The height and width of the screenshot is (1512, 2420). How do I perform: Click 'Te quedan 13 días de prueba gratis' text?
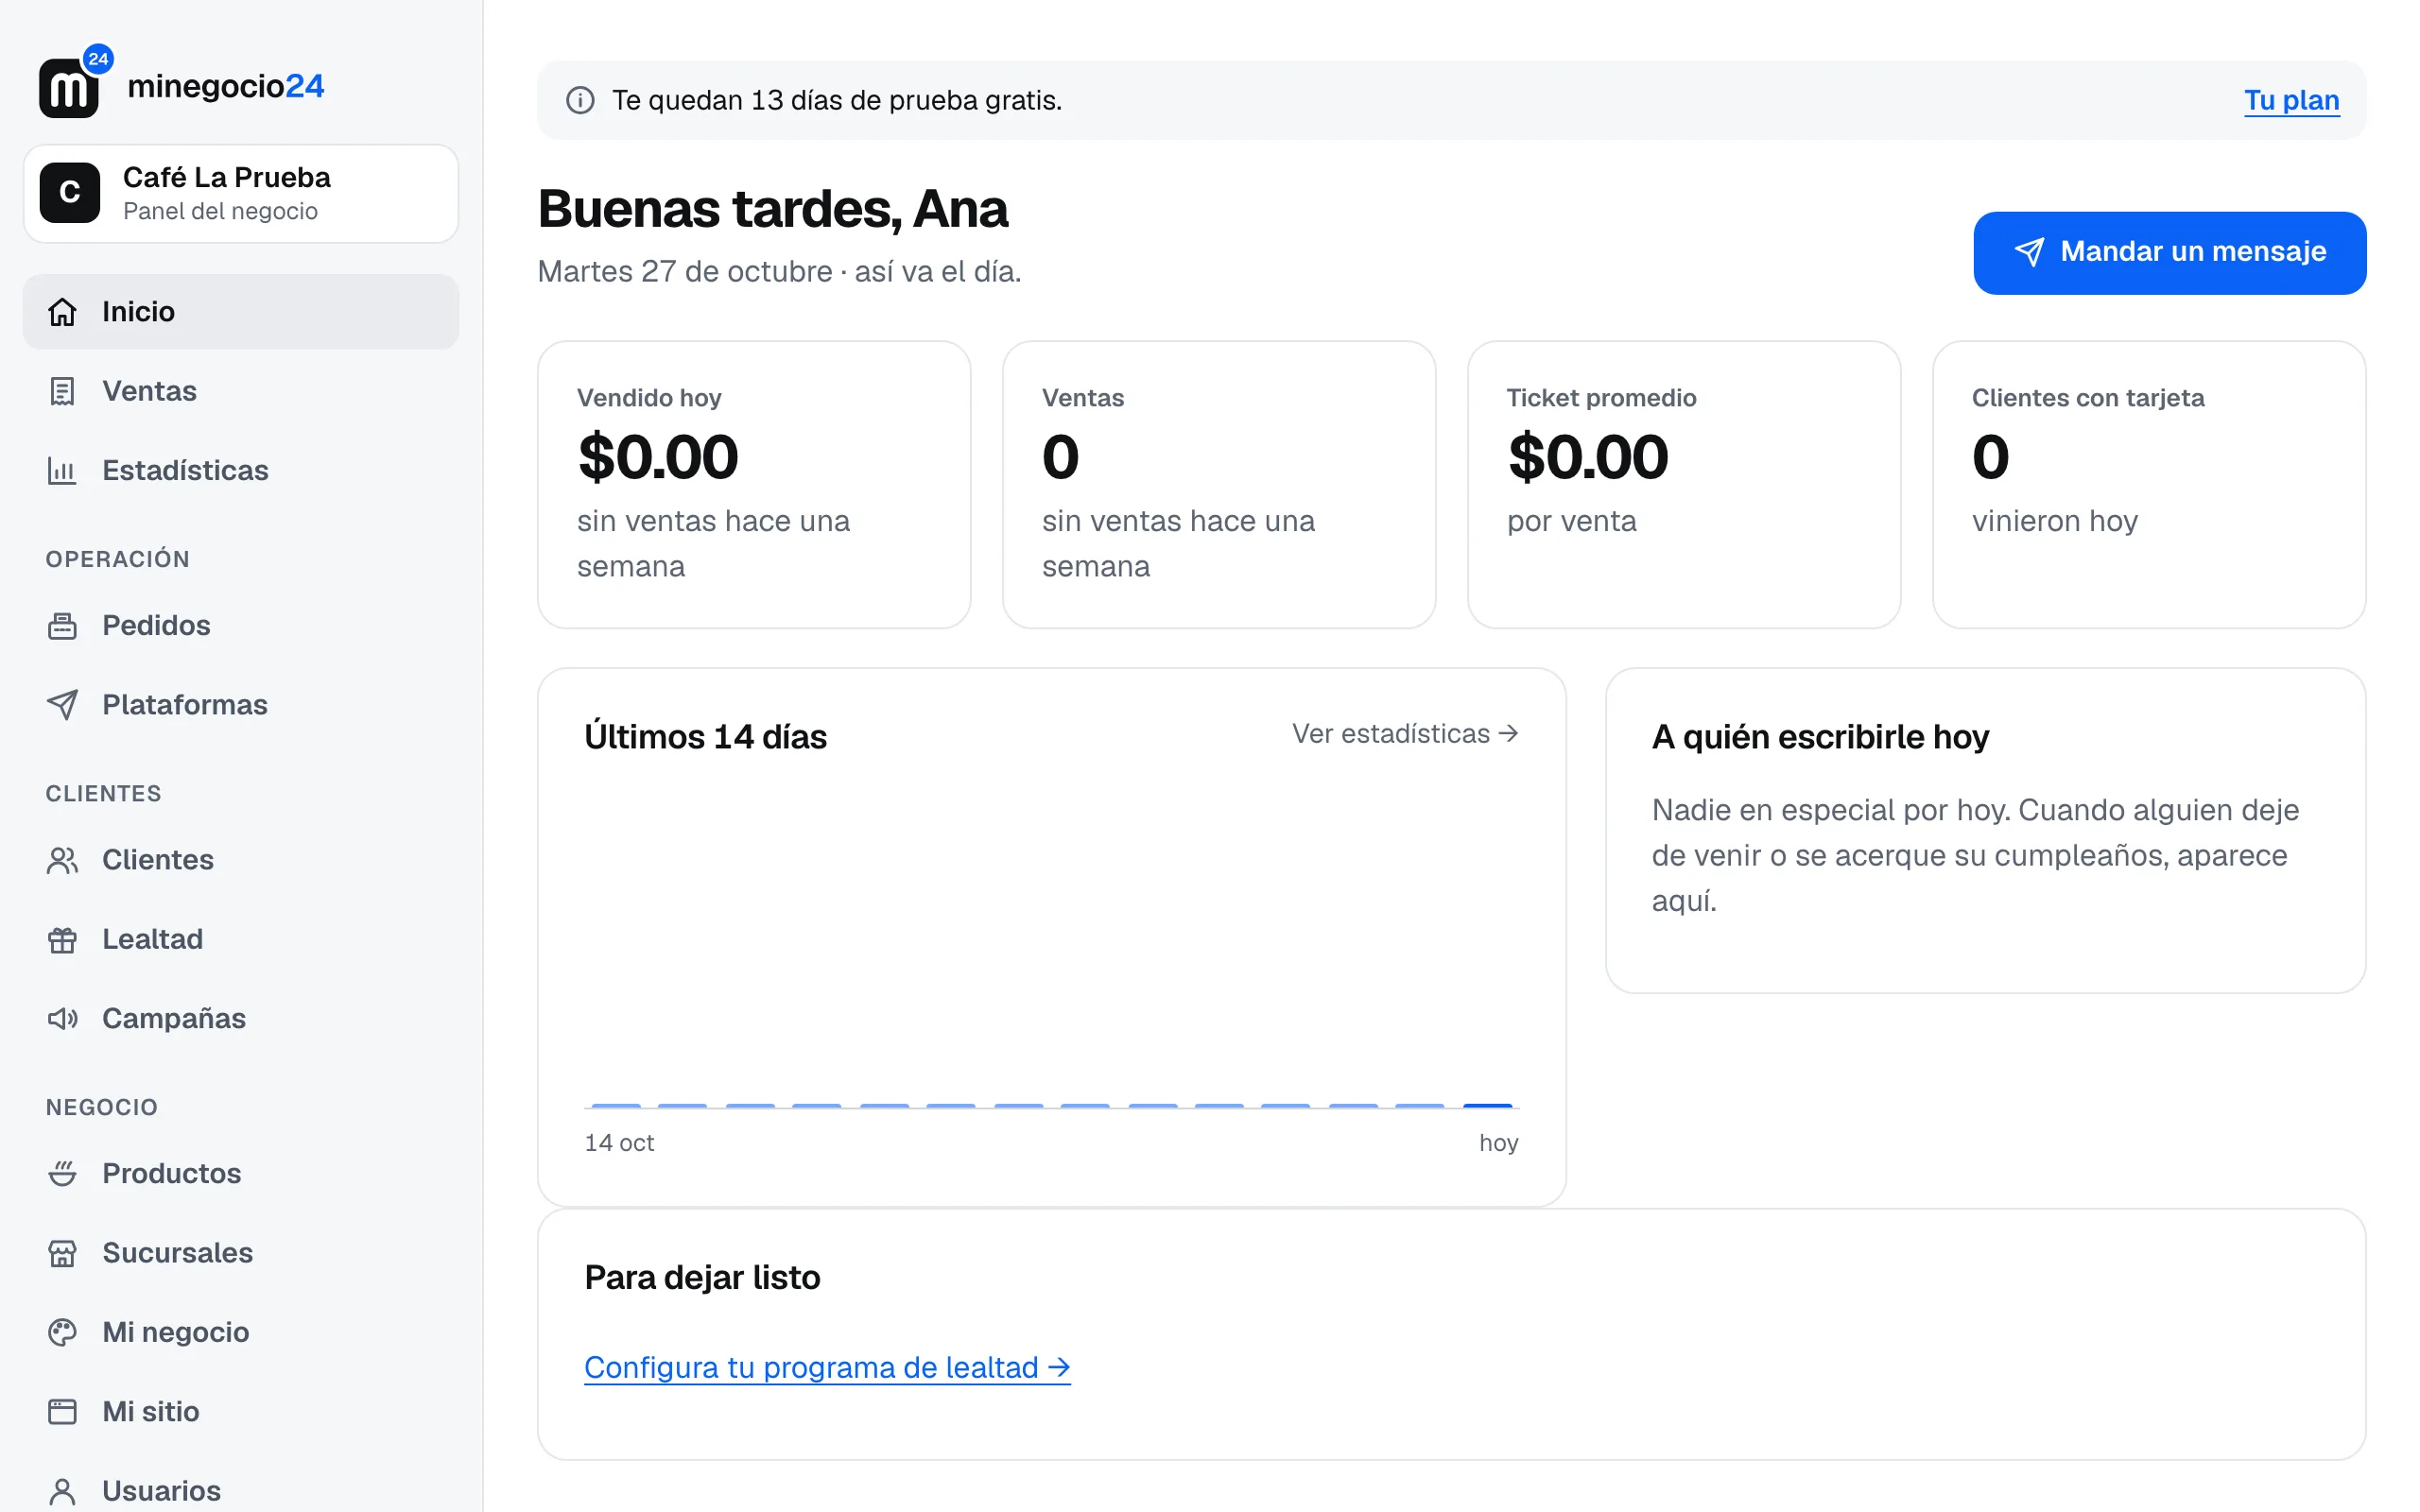pyautogui.click(x=837, y=100)
